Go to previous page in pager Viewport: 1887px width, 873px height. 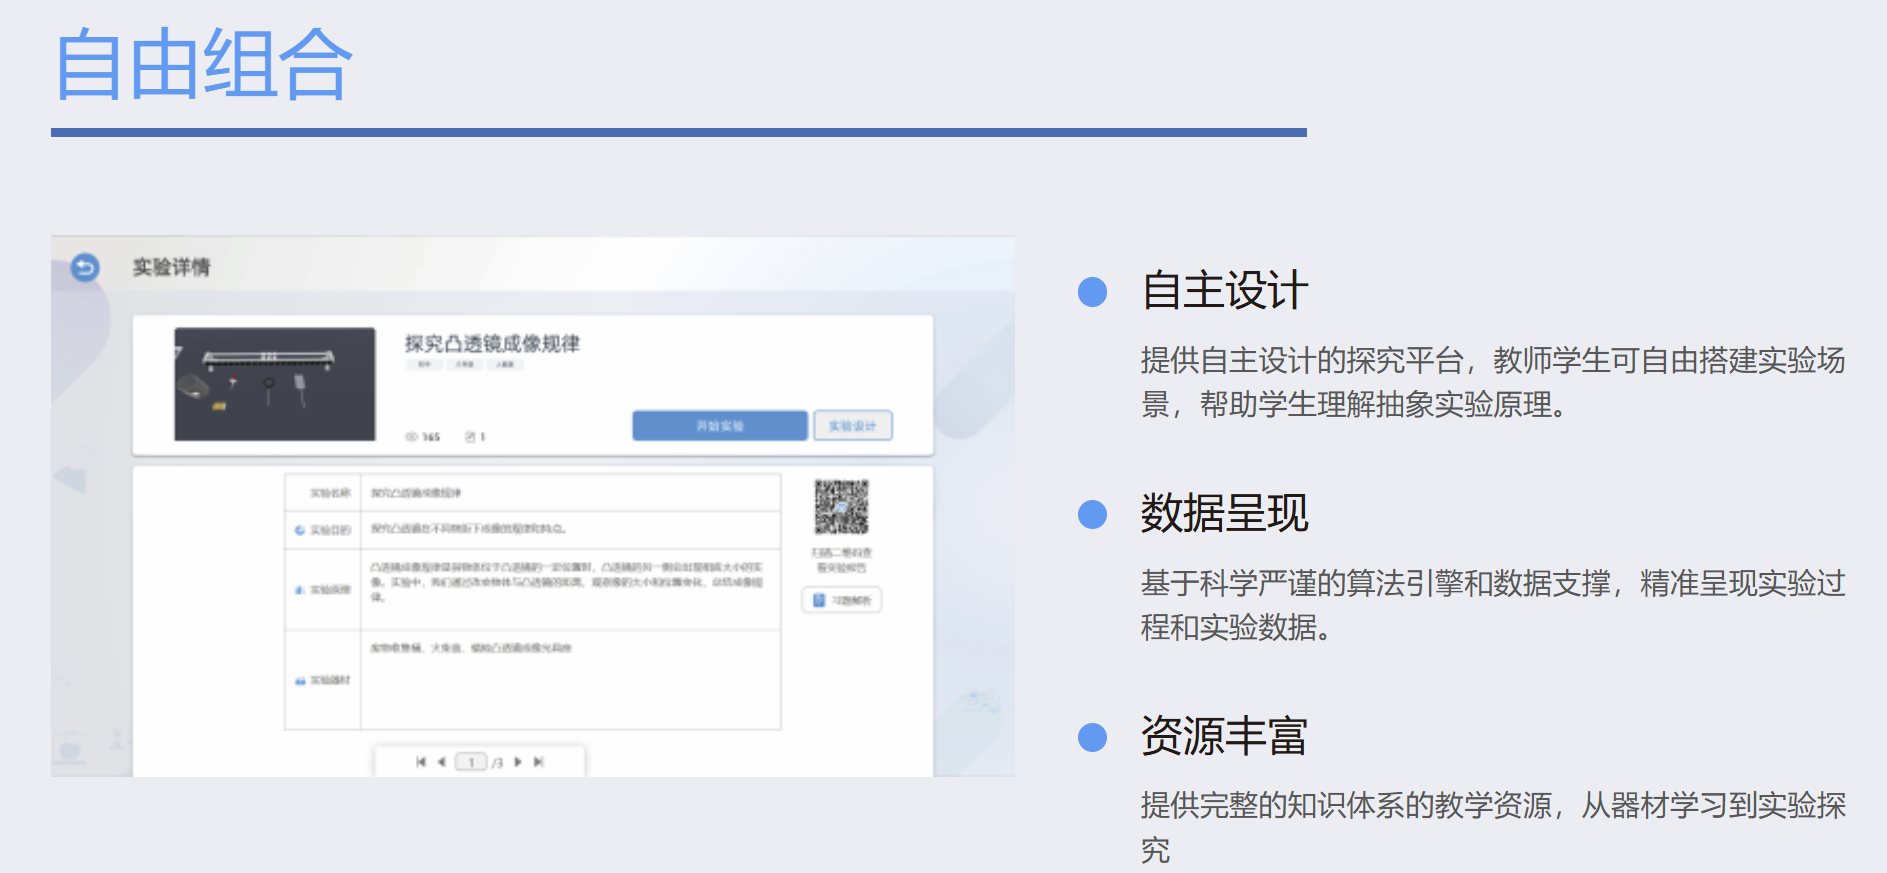click(441, 762)
